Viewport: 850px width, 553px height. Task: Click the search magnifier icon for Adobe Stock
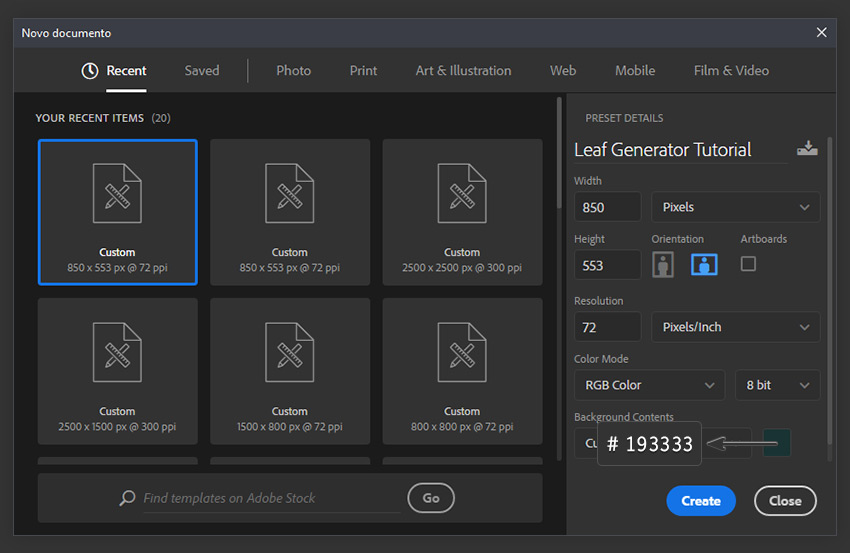[127, 498]
